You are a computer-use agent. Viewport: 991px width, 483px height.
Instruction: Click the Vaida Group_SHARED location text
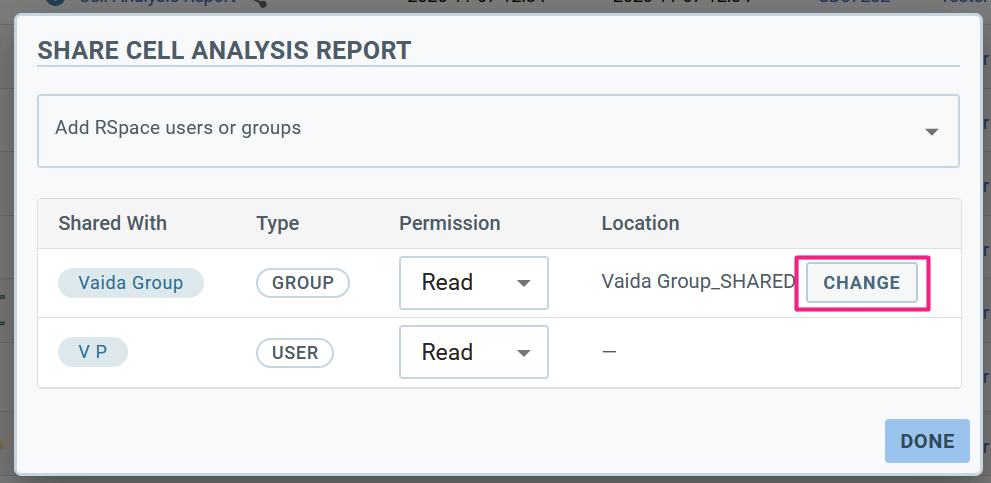[697, 282]
